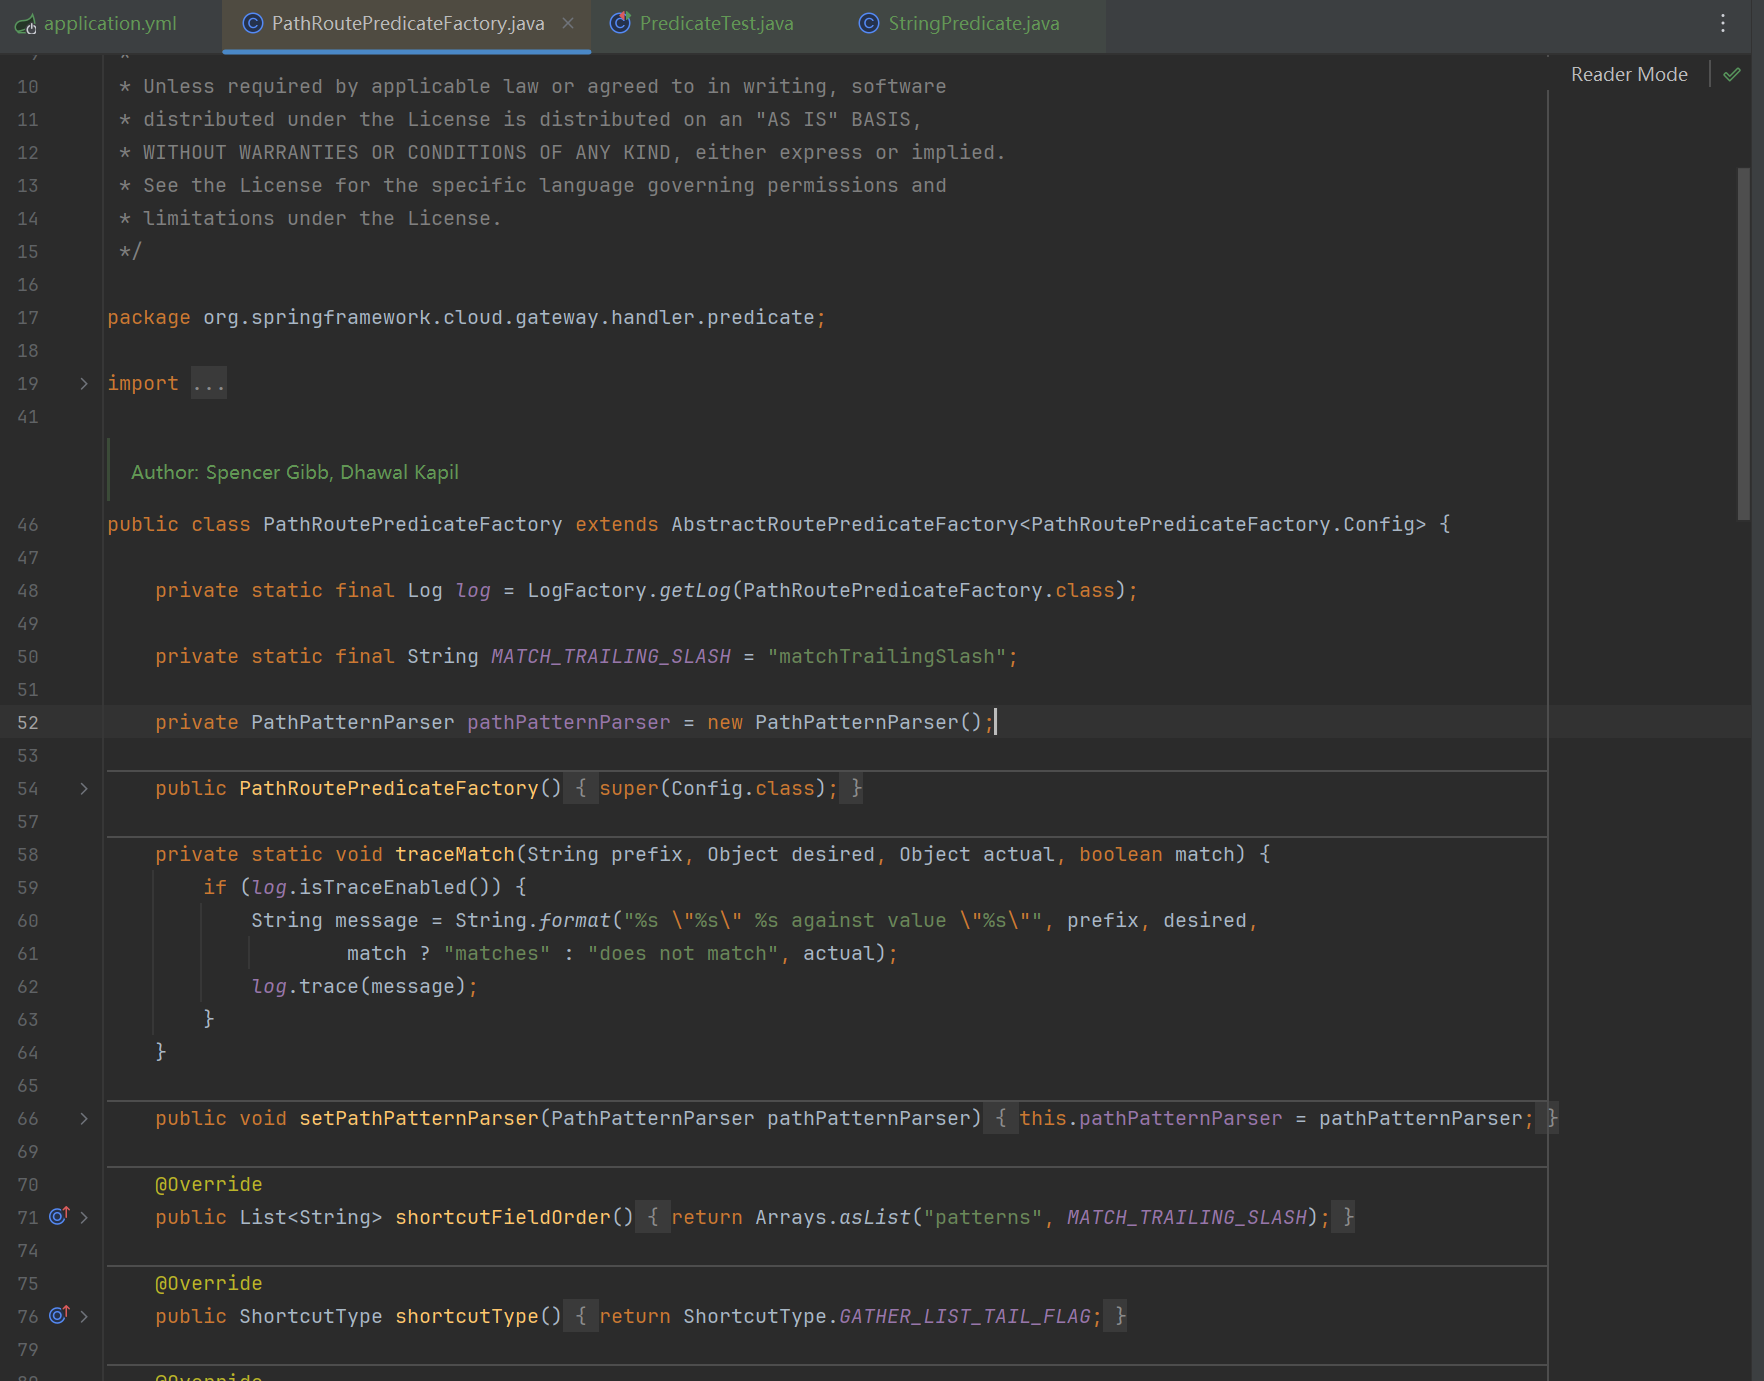Viewport: 1764px width, 1381px height.
Task: Select the PathRoutePredicateFactory.java tab
Action: pyautogui.click(x=407, y=23)
